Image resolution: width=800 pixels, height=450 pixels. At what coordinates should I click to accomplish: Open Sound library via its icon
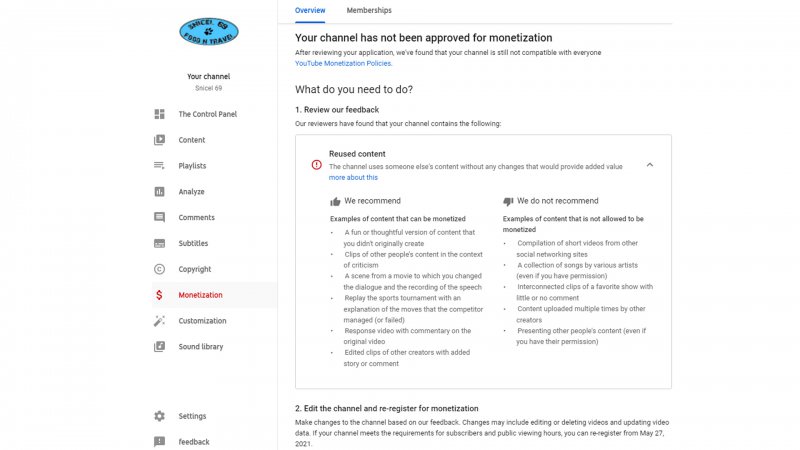point(159,347)
